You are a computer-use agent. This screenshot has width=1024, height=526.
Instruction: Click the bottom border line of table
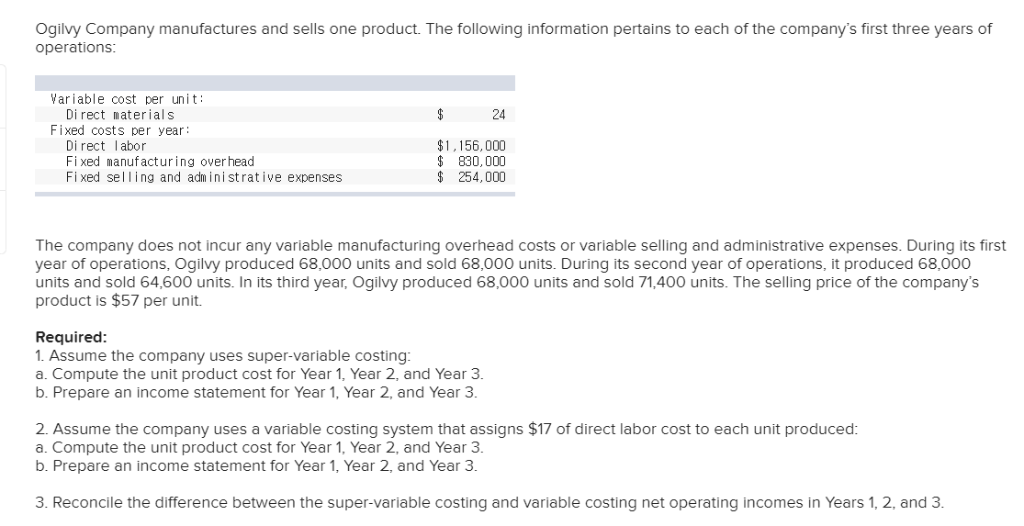[x=275, y=194]
